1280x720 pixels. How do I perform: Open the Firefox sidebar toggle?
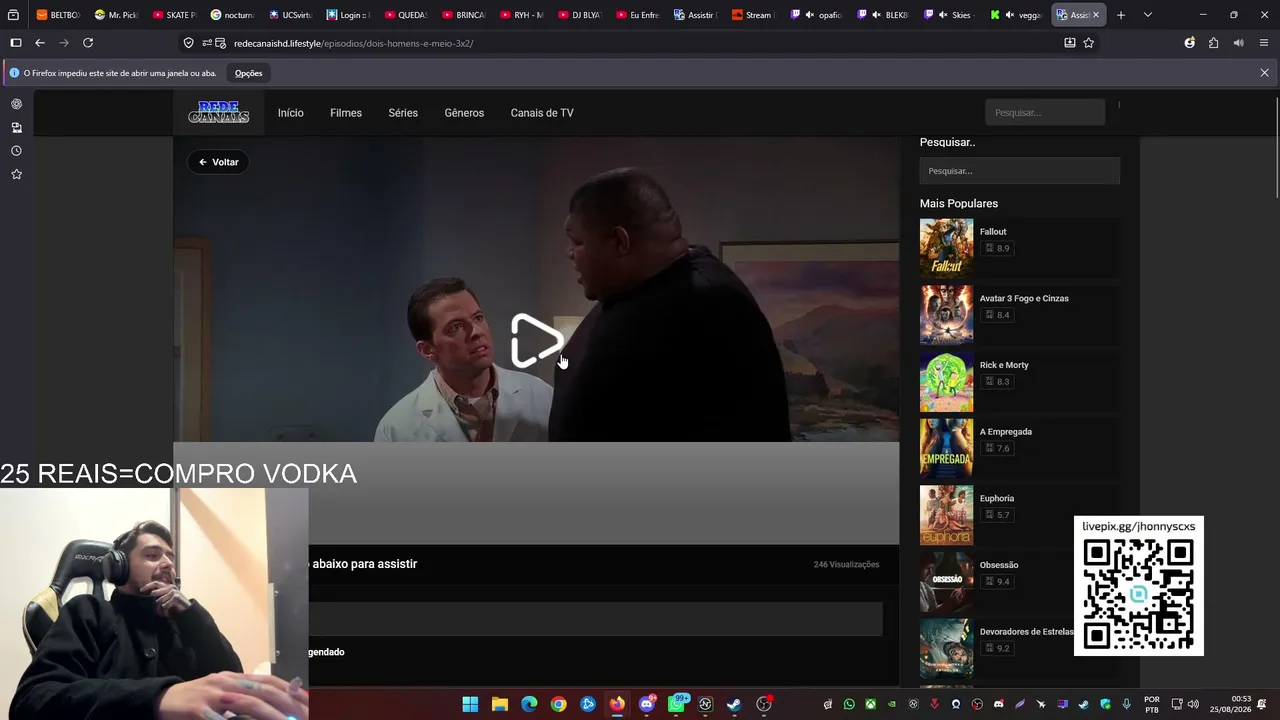pyautogui.click(x=15, y=43)
